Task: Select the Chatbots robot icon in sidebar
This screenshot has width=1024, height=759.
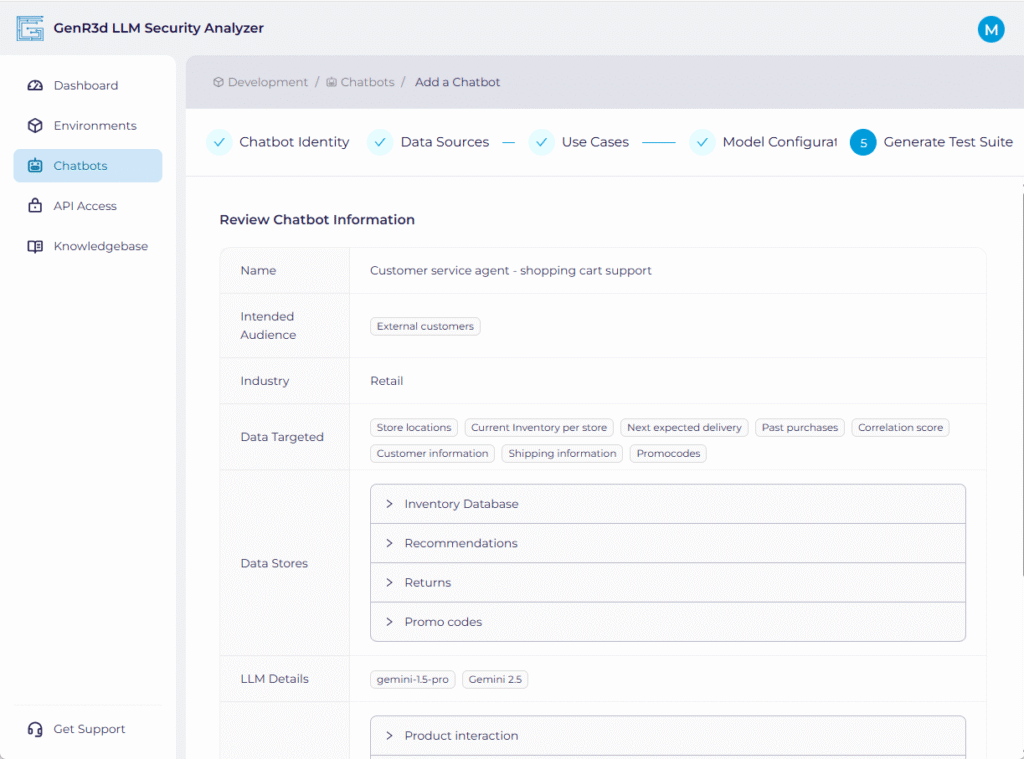Action: click(x=35, y=166)
